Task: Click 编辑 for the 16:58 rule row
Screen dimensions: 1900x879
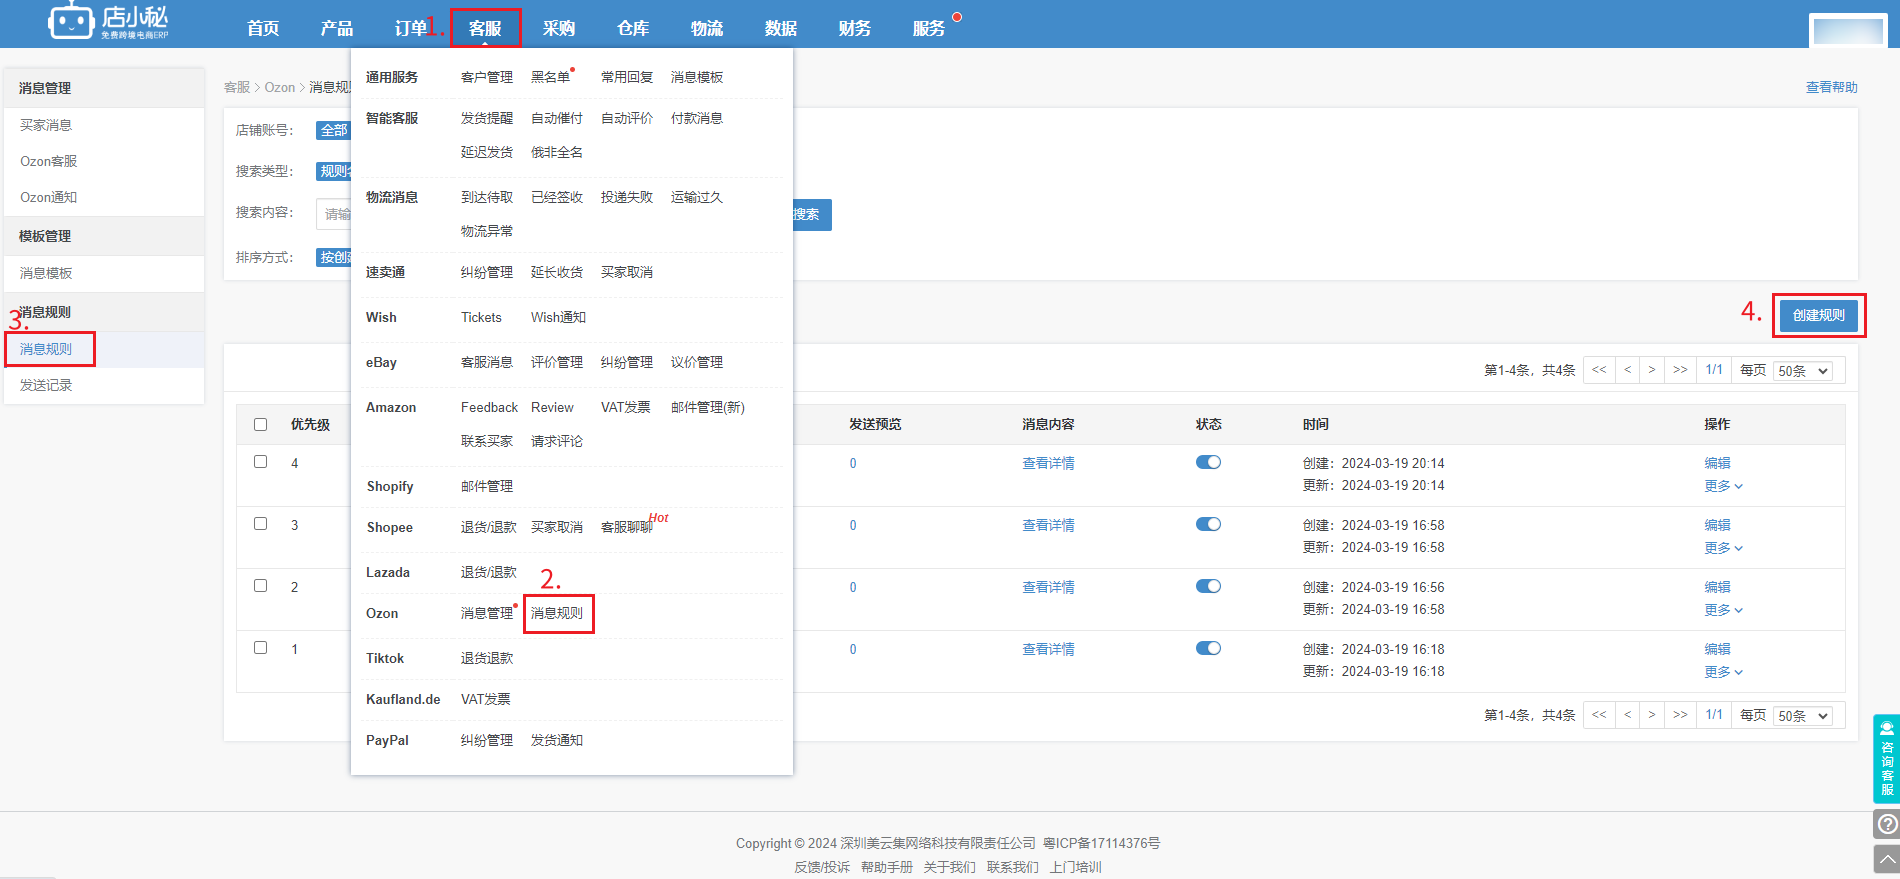Action: (1717, 525)
